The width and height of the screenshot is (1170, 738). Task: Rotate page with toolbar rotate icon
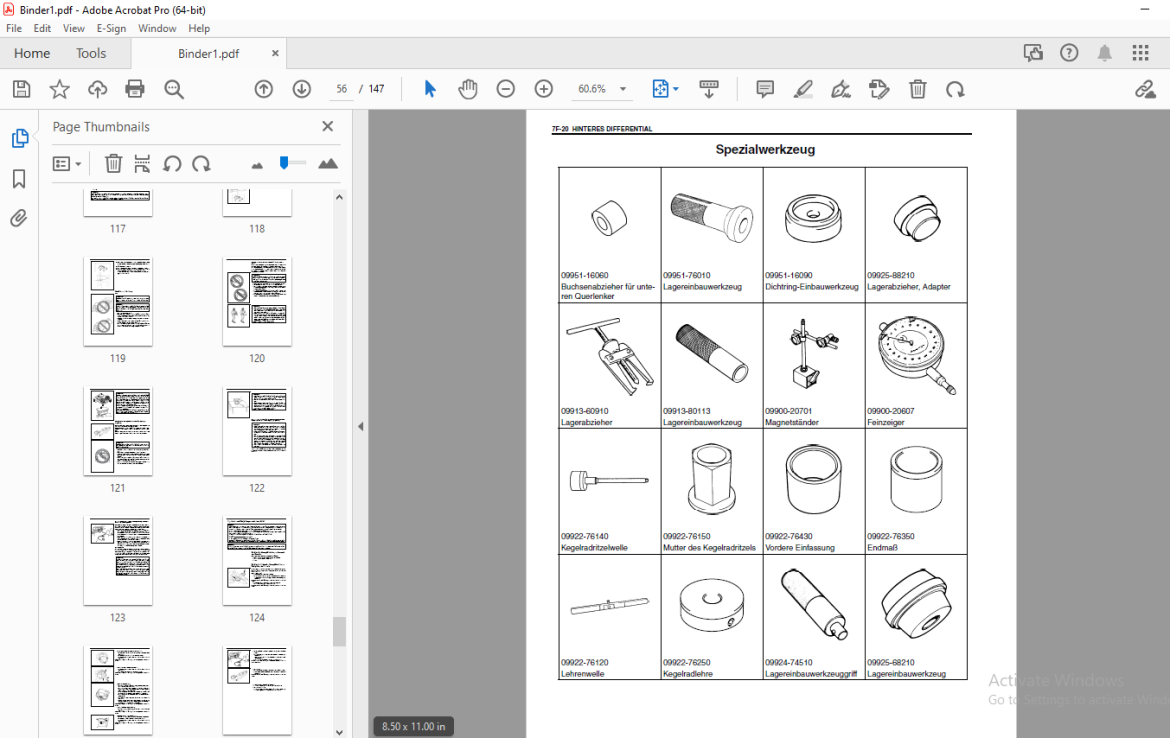click(x=955, y=90)
